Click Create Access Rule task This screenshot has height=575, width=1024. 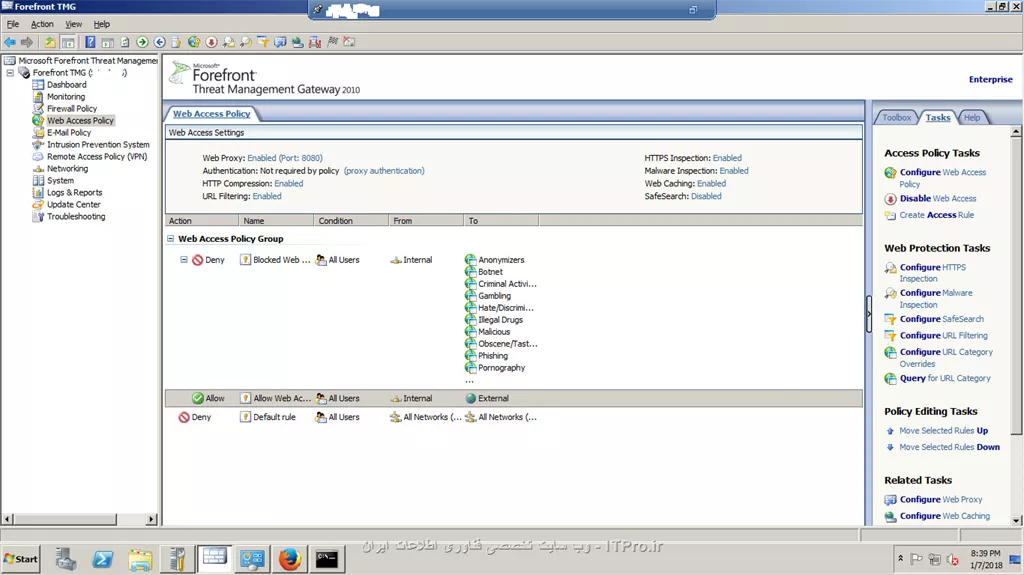click(936, 215)
